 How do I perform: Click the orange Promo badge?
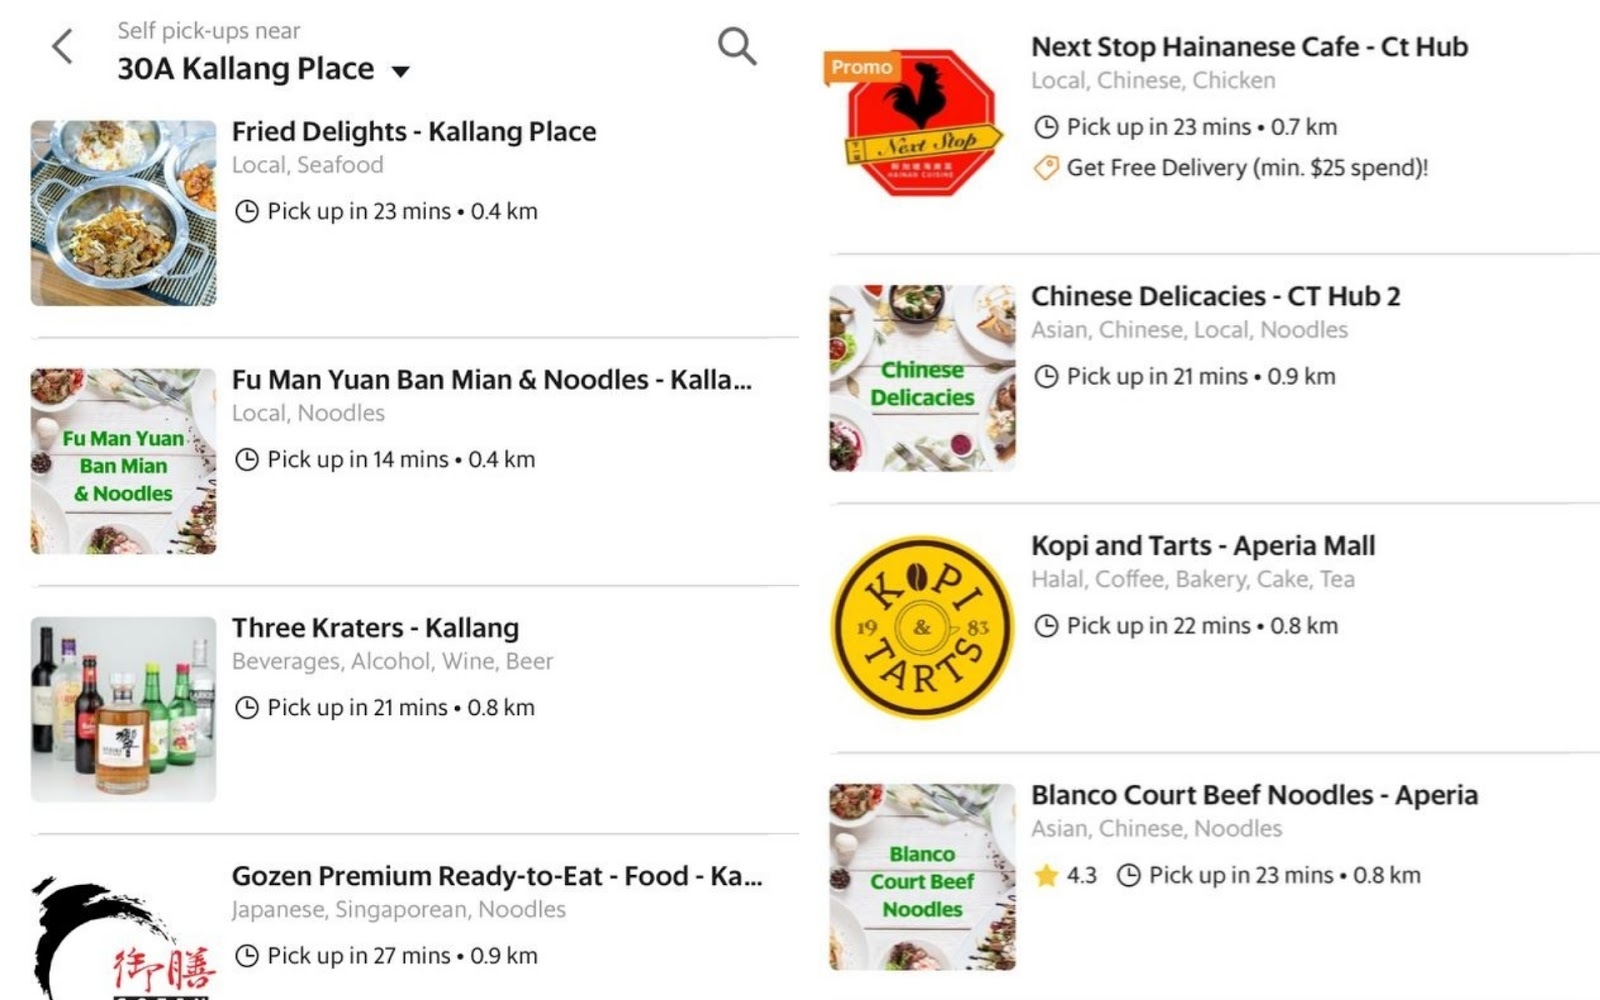point(861,67)
